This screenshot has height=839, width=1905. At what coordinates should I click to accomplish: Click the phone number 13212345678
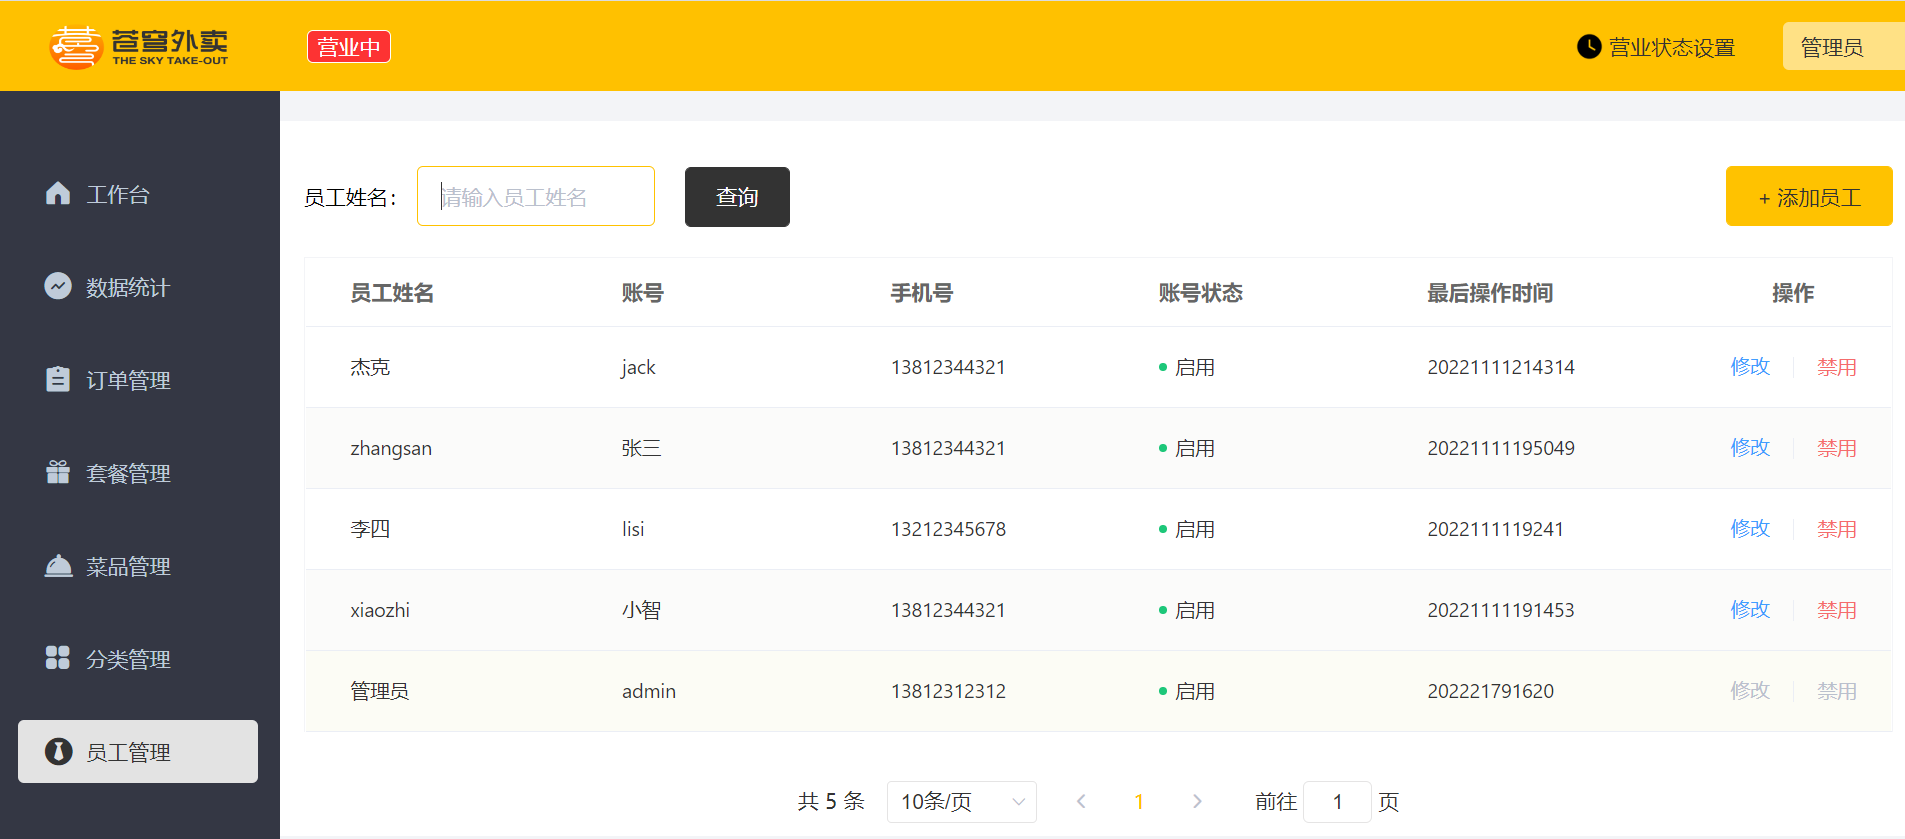click(x=948, y=529)
